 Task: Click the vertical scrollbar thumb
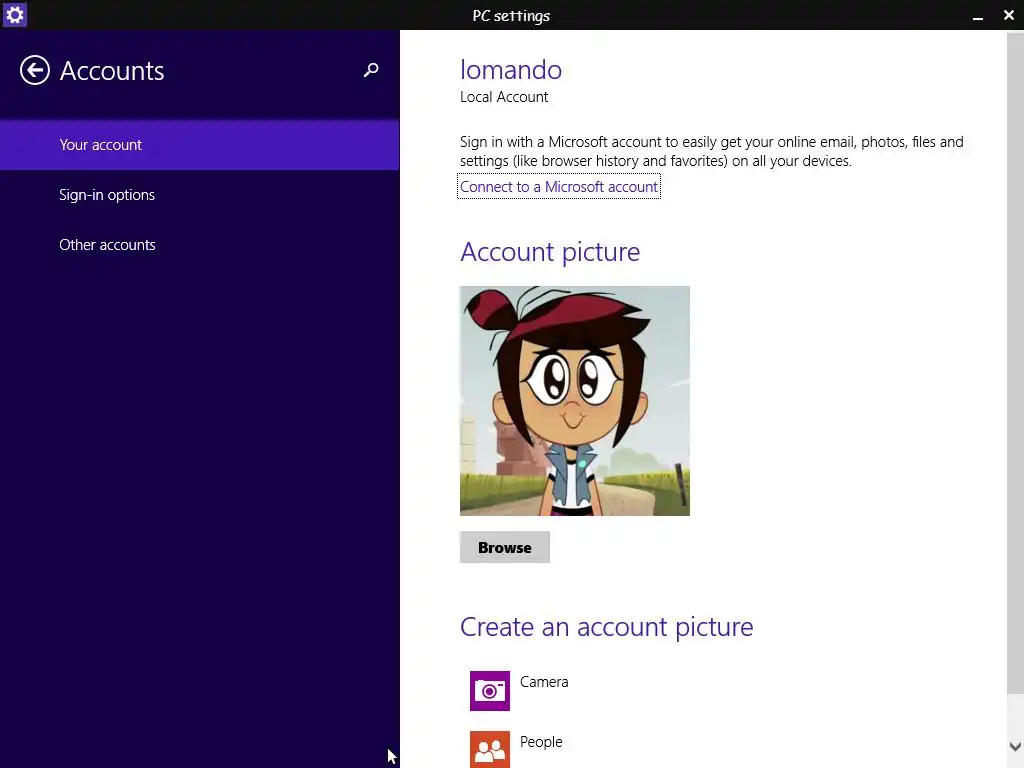point(1015,362)
